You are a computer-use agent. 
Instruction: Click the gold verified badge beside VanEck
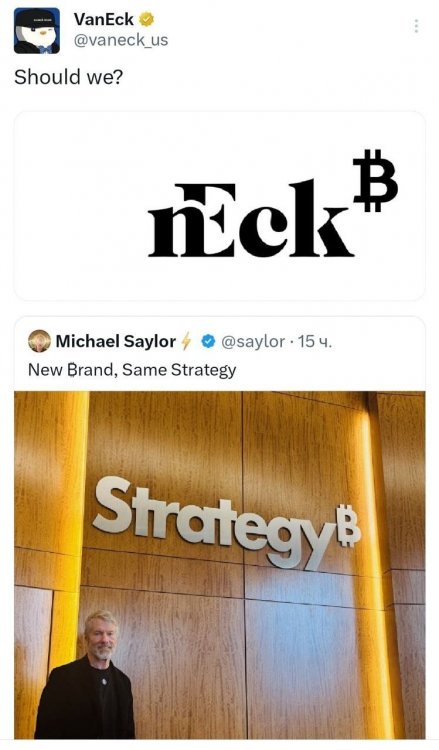point(146,20)
